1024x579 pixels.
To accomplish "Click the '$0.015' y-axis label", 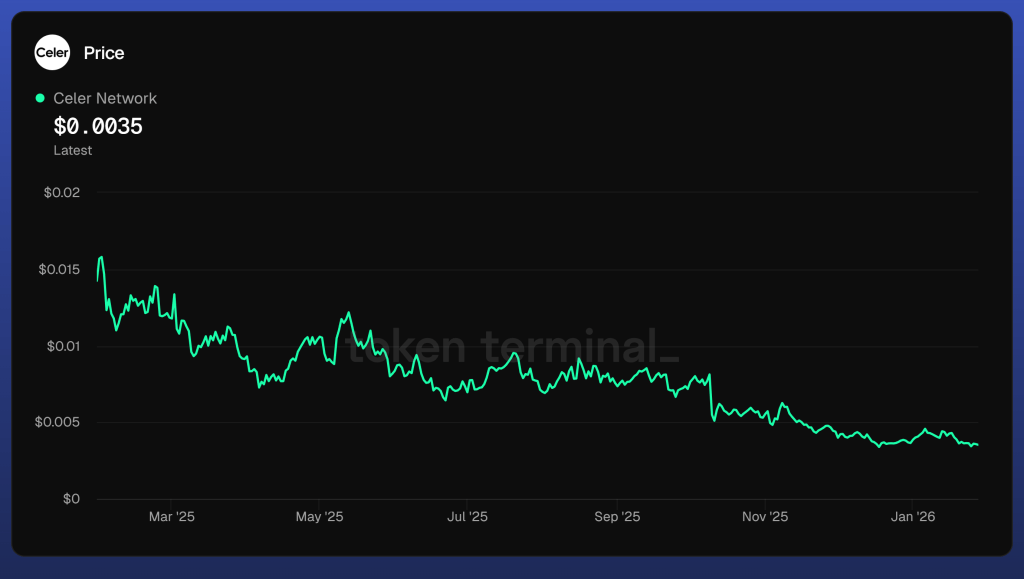I will (59, 270).
